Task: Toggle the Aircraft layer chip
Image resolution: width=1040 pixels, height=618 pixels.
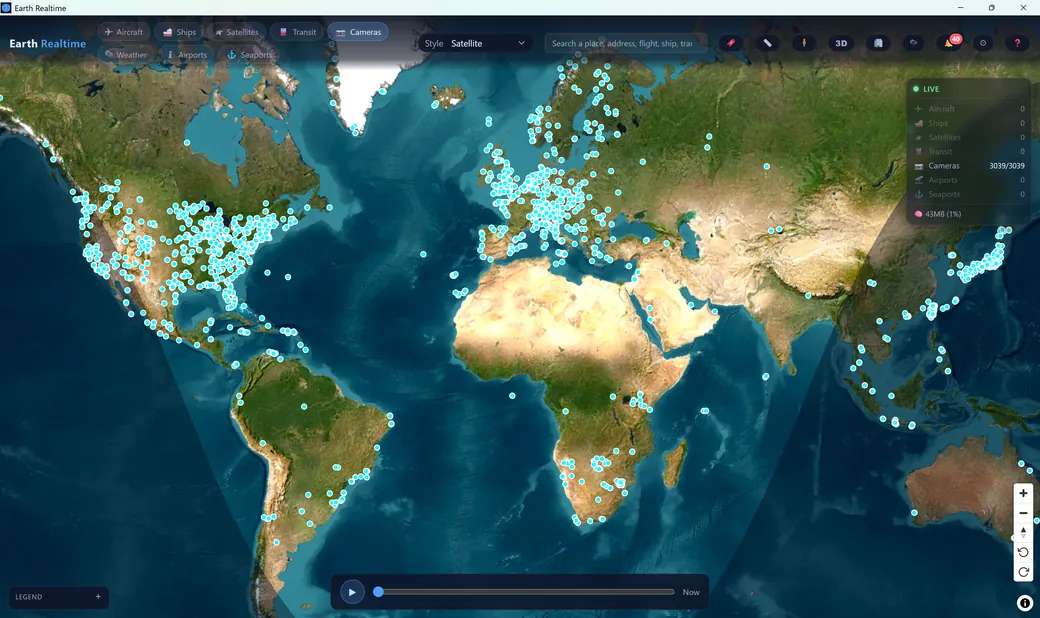Action: tap(124, 32)
